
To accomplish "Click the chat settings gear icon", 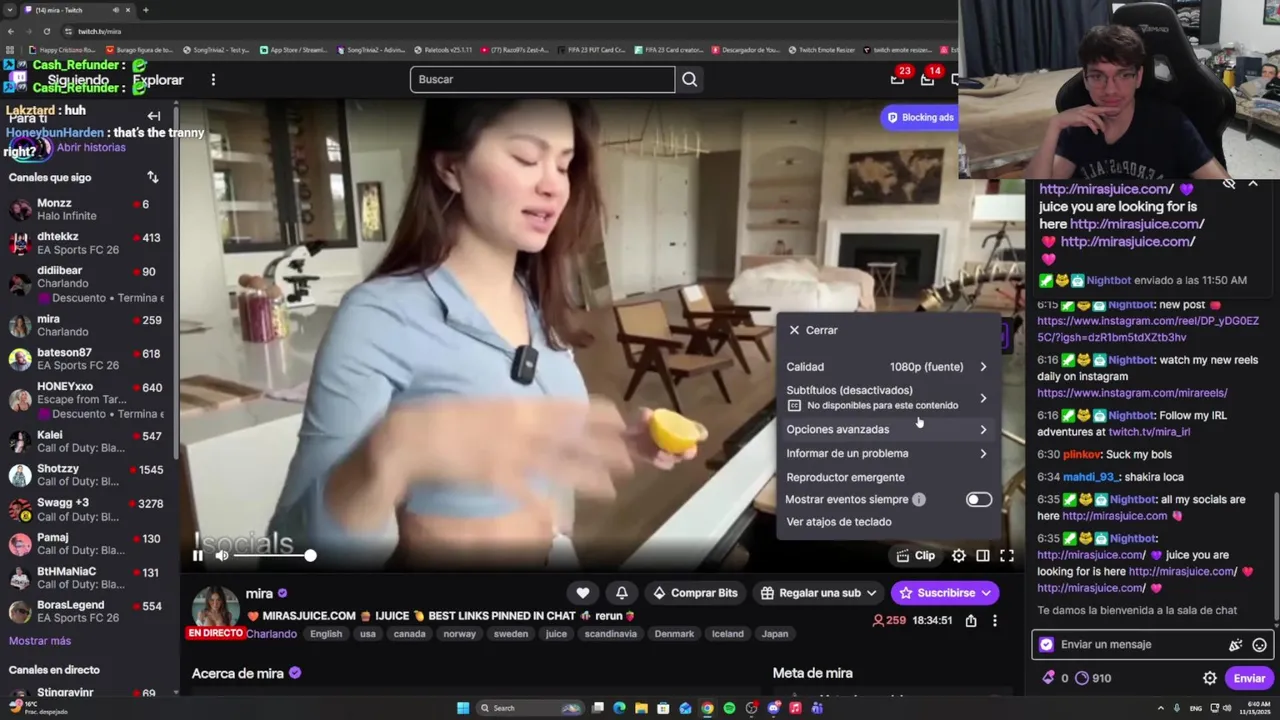I will pyautogui.click(x=1209, y=678).
